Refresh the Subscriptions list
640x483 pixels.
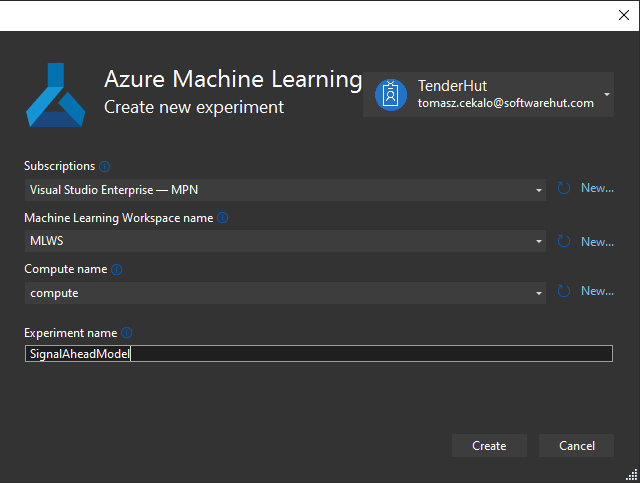coord(564,188)
